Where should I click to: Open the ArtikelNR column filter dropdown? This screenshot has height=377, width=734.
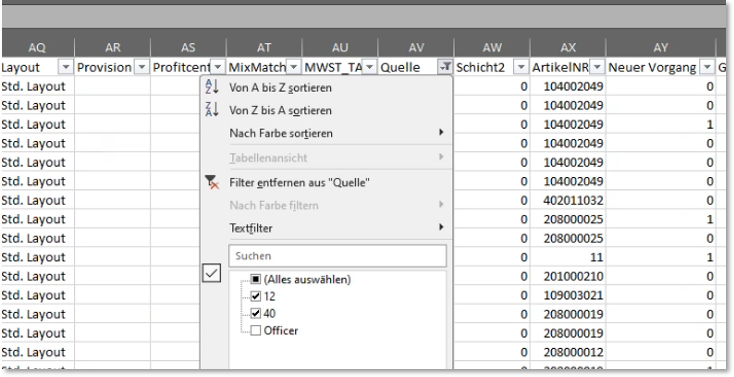pyautogui.click(x=597, y=67)
